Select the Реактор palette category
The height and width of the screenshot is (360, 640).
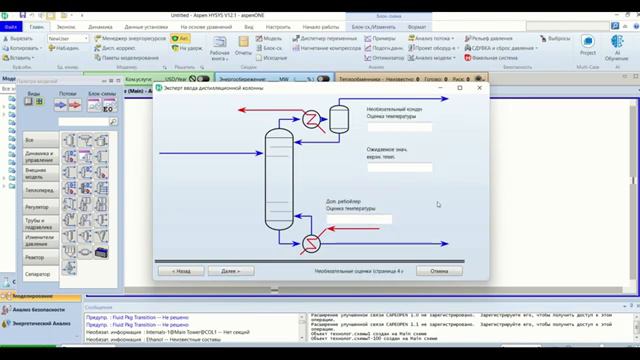coord(41,257)
